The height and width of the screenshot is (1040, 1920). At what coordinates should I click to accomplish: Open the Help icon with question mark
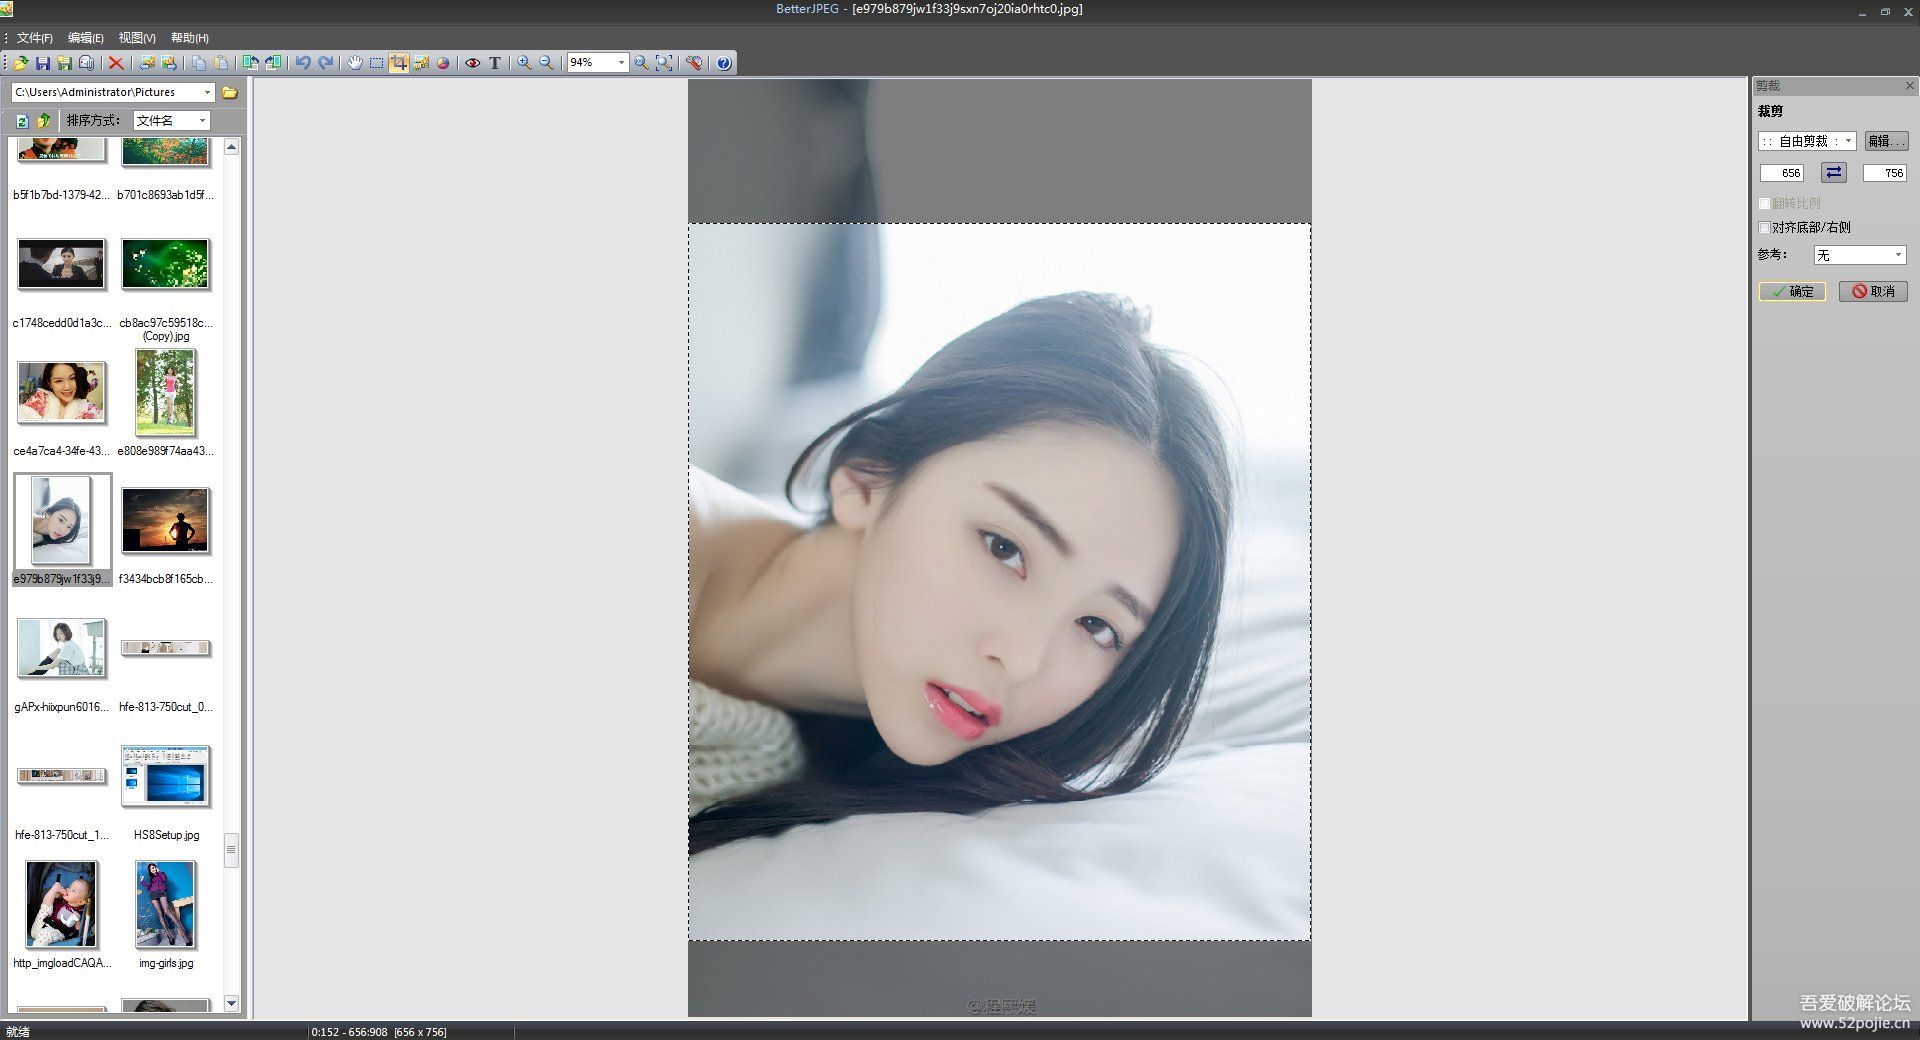(x=722, y=62)
